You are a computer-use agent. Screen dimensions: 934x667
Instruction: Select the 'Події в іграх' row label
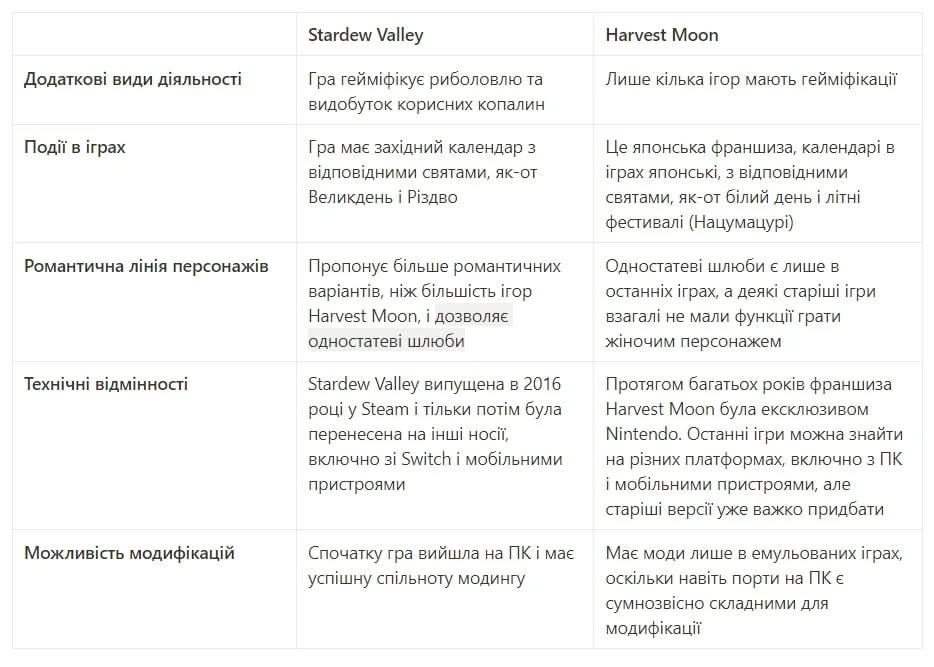tap(75, 148)
